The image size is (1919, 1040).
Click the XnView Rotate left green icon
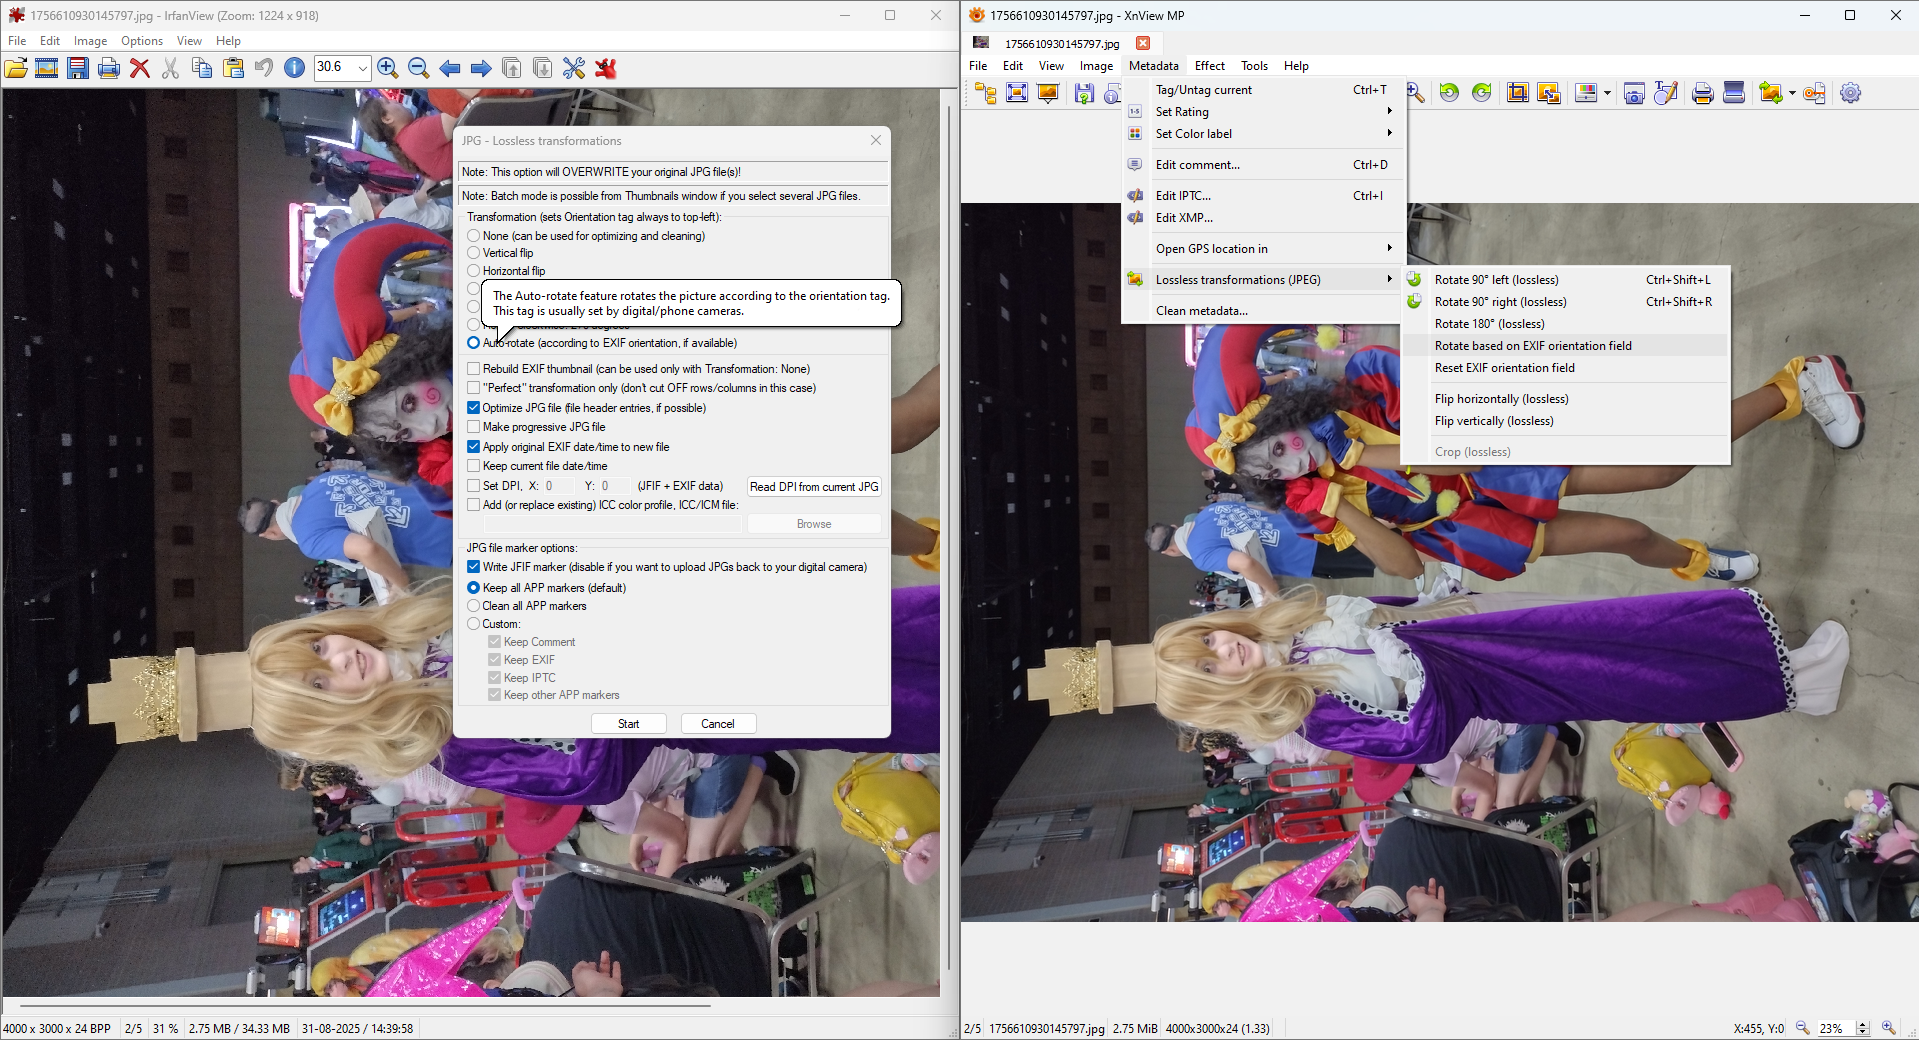[1449, 93]
